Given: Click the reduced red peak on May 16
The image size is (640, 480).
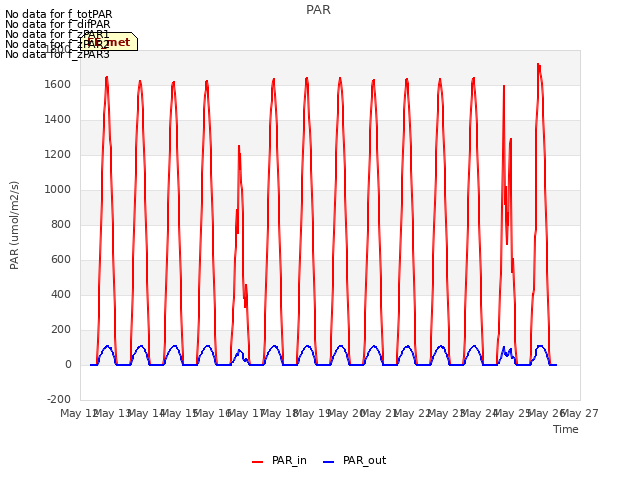Looking at the screenshot, I should (x=239, y=147).
